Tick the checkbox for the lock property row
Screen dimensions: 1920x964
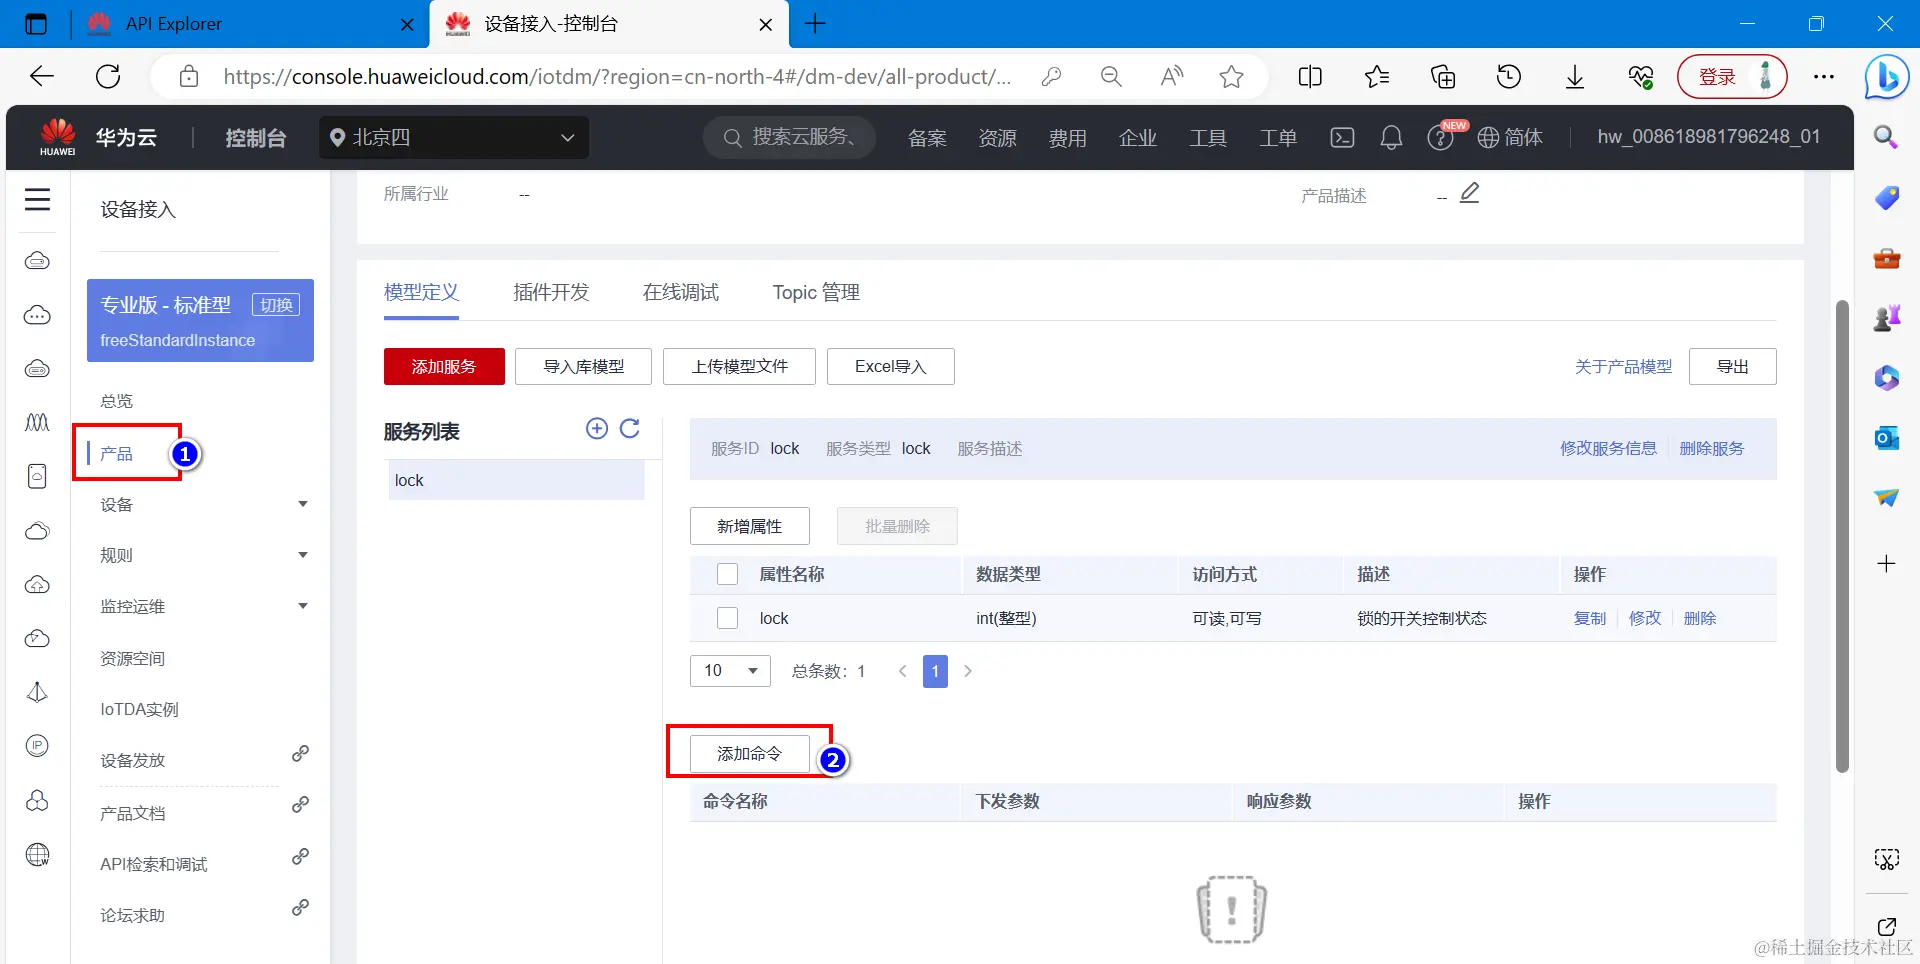tap(728, 618)
